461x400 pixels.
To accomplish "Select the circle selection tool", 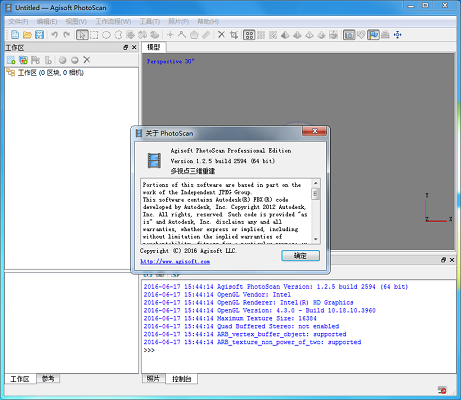I will point(106,35).
